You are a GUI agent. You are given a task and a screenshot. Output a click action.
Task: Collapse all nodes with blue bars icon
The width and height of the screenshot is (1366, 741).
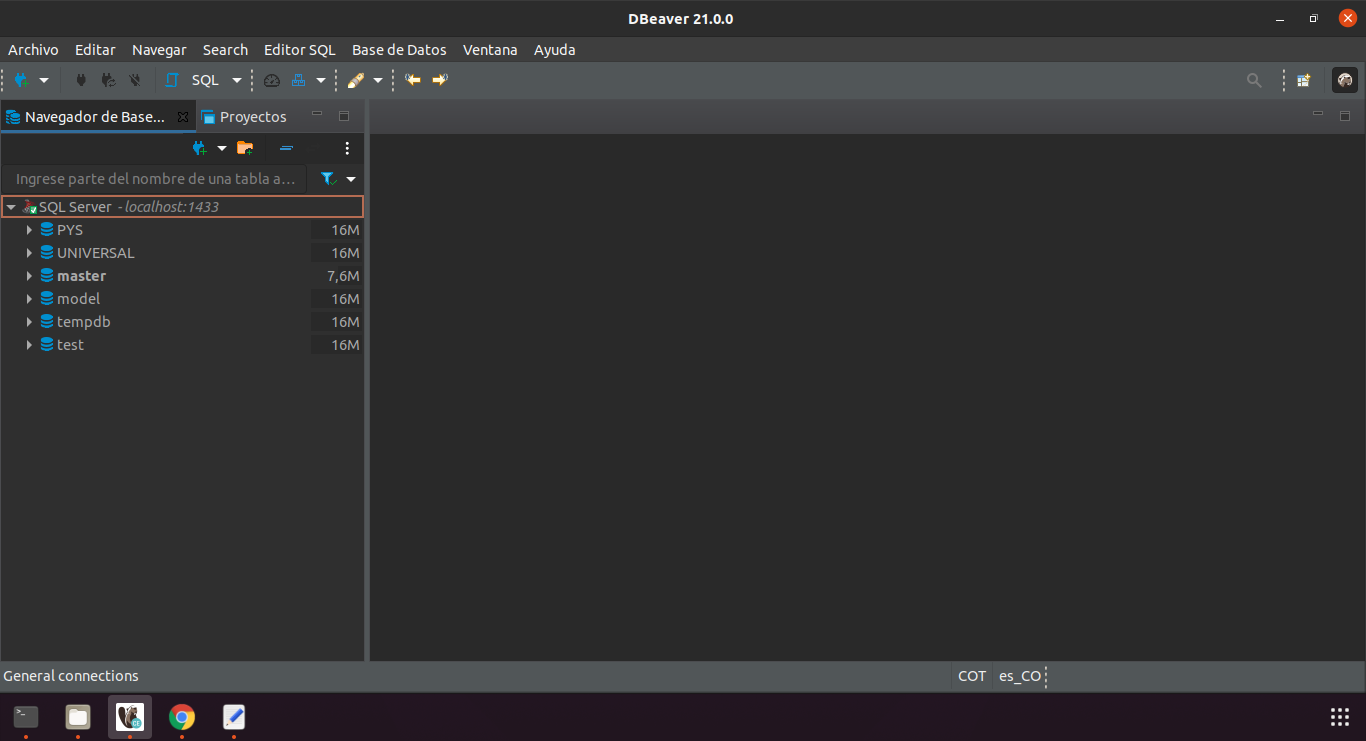(287, 148)
